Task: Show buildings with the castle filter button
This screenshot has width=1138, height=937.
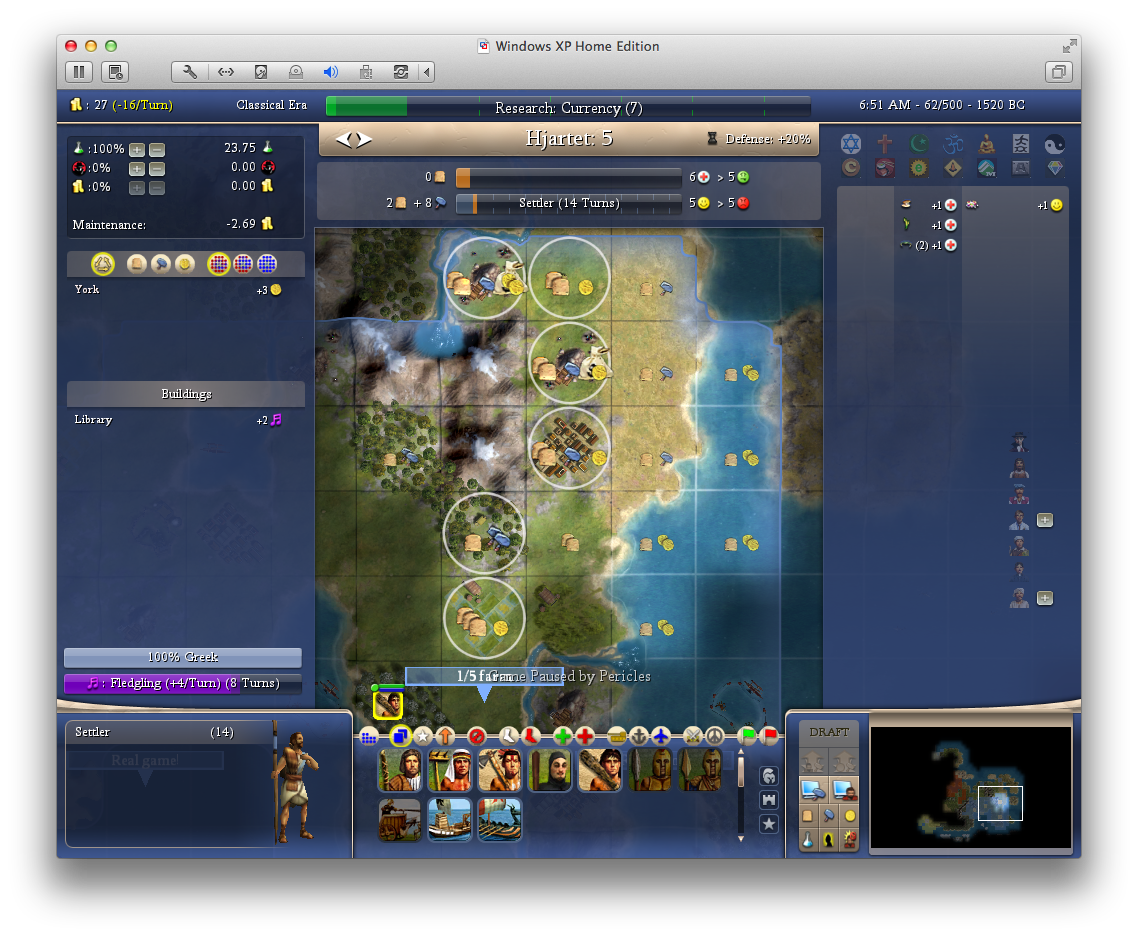Action: pos(769,801)
